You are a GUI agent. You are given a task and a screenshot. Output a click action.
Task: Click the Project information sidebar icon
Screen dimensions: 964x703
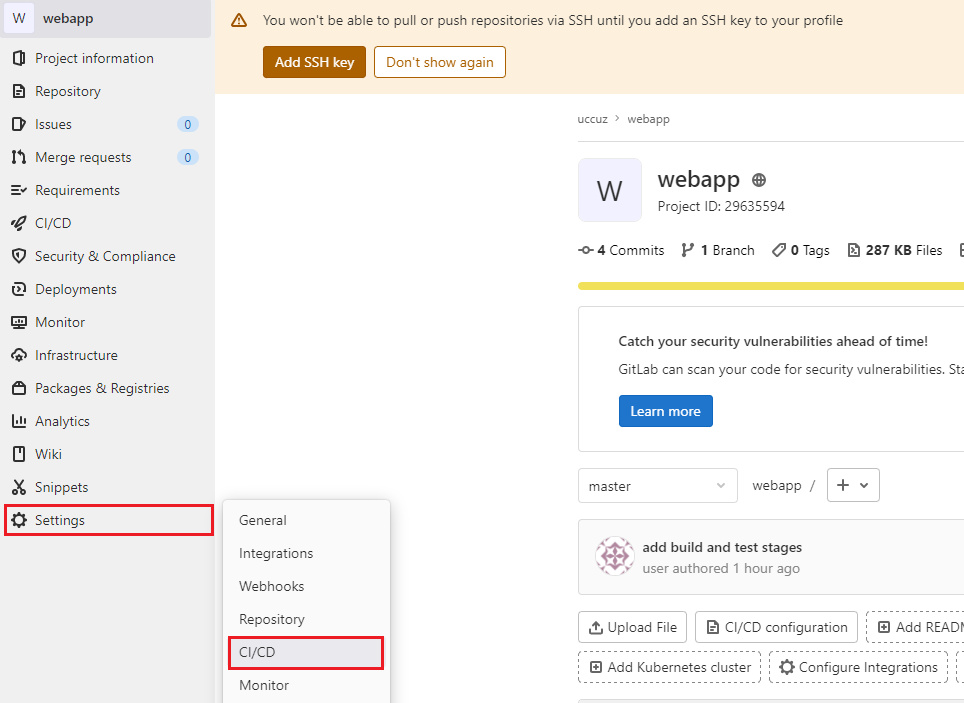18,58
